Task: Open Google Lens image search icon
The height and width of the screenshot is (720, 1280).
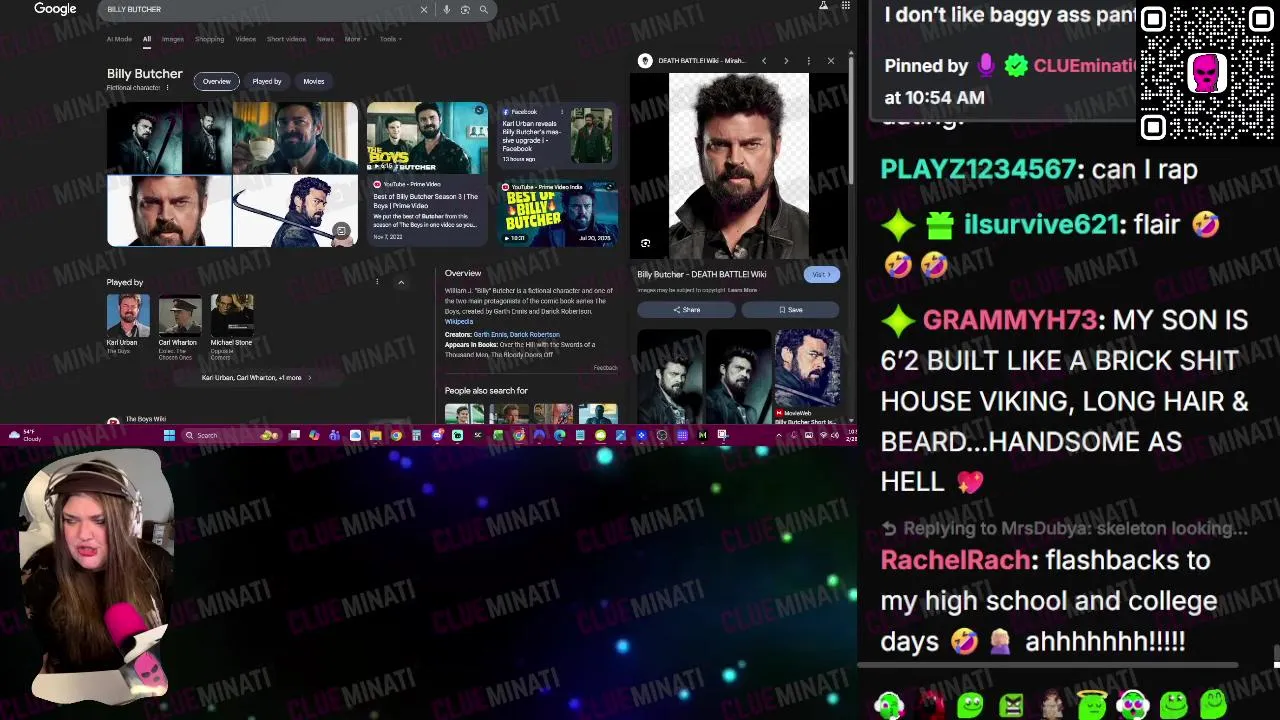Action: point(465,10)
